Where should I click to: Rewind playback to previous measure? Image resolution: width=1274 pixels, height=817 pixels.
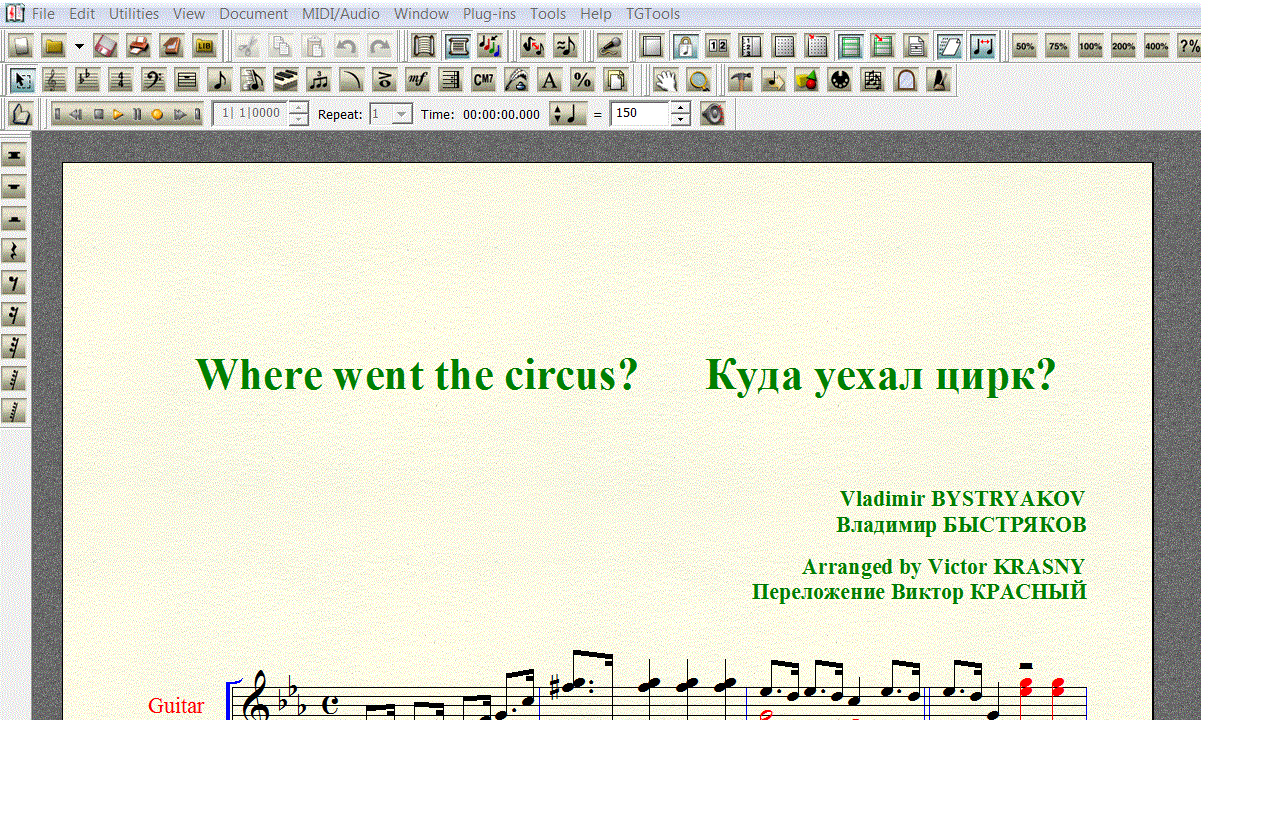pyautogui.click(x=77, y=114)
